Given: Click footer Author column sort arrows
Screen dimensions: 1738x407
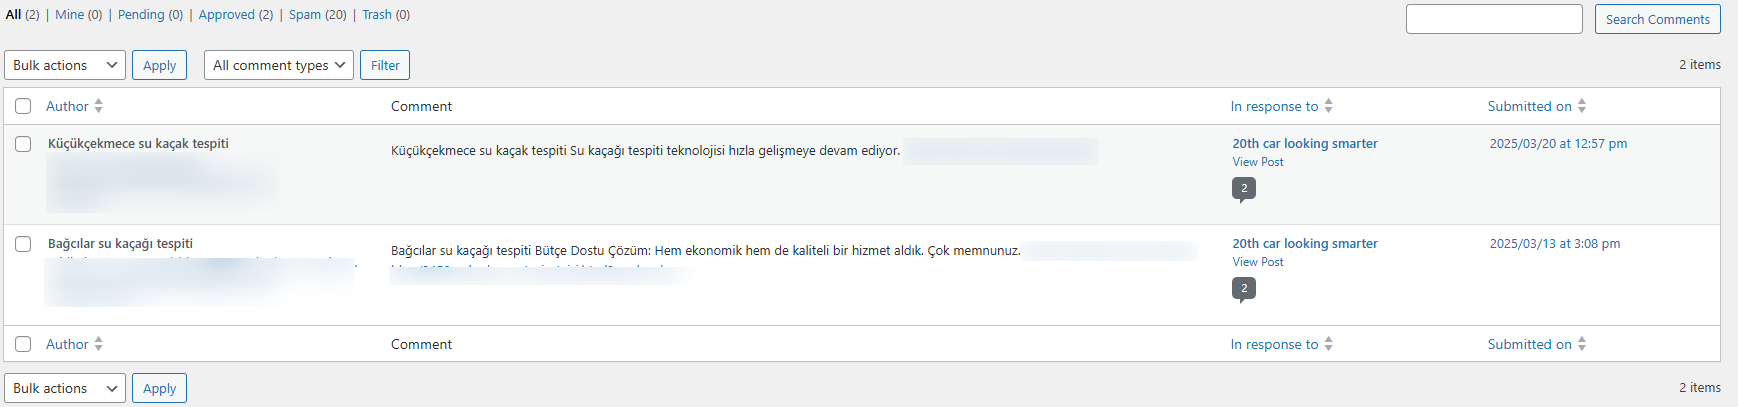Looking at the screenshot, I should [98, 344].
